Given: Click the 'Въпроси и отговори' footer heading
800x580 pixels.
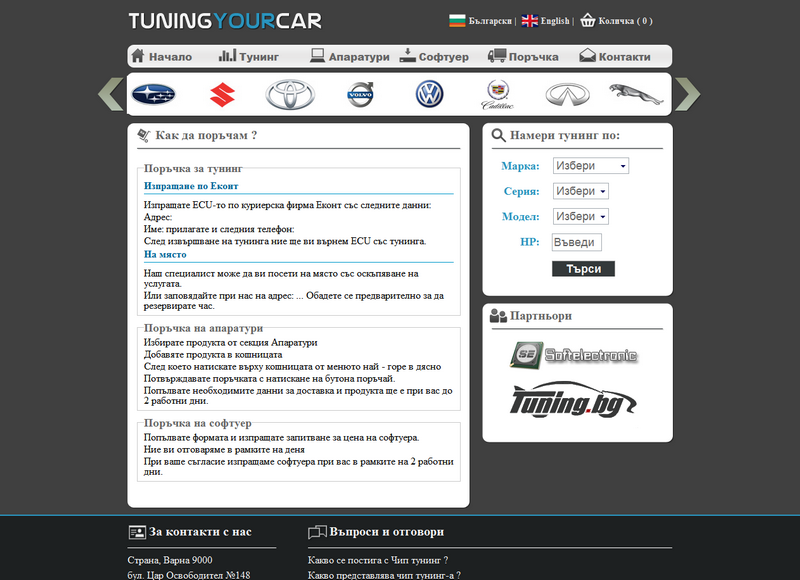Looking at the screenshot, I should [x=387, y=532].
